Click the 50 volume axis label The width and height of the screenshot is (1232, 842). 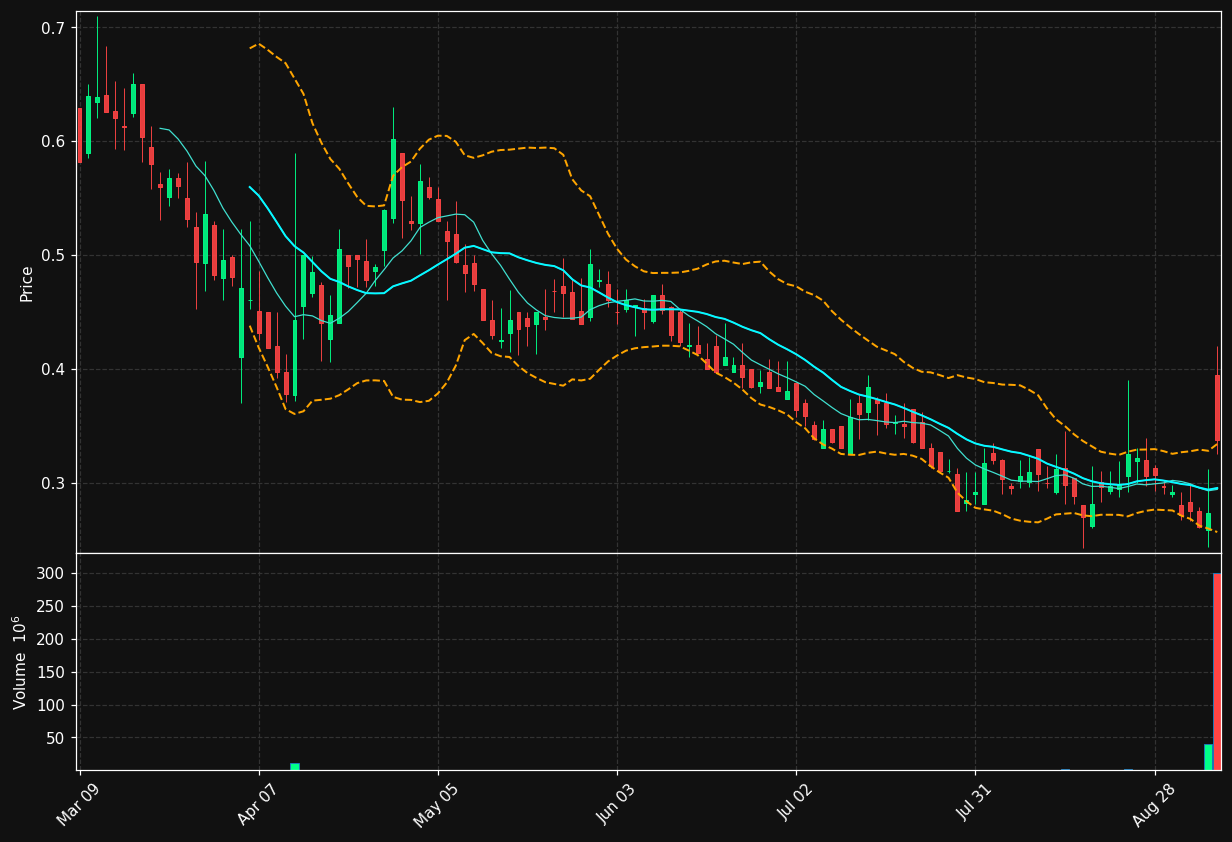[x=57, y=739]
